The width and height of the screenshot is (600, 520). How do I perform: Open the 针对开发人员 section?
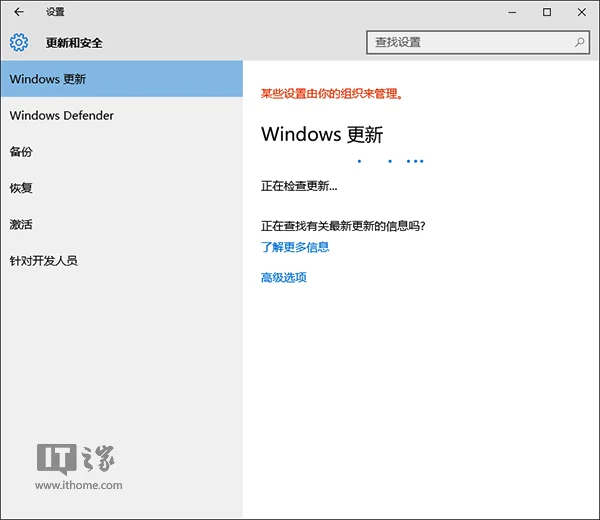(x=122, y=261)
